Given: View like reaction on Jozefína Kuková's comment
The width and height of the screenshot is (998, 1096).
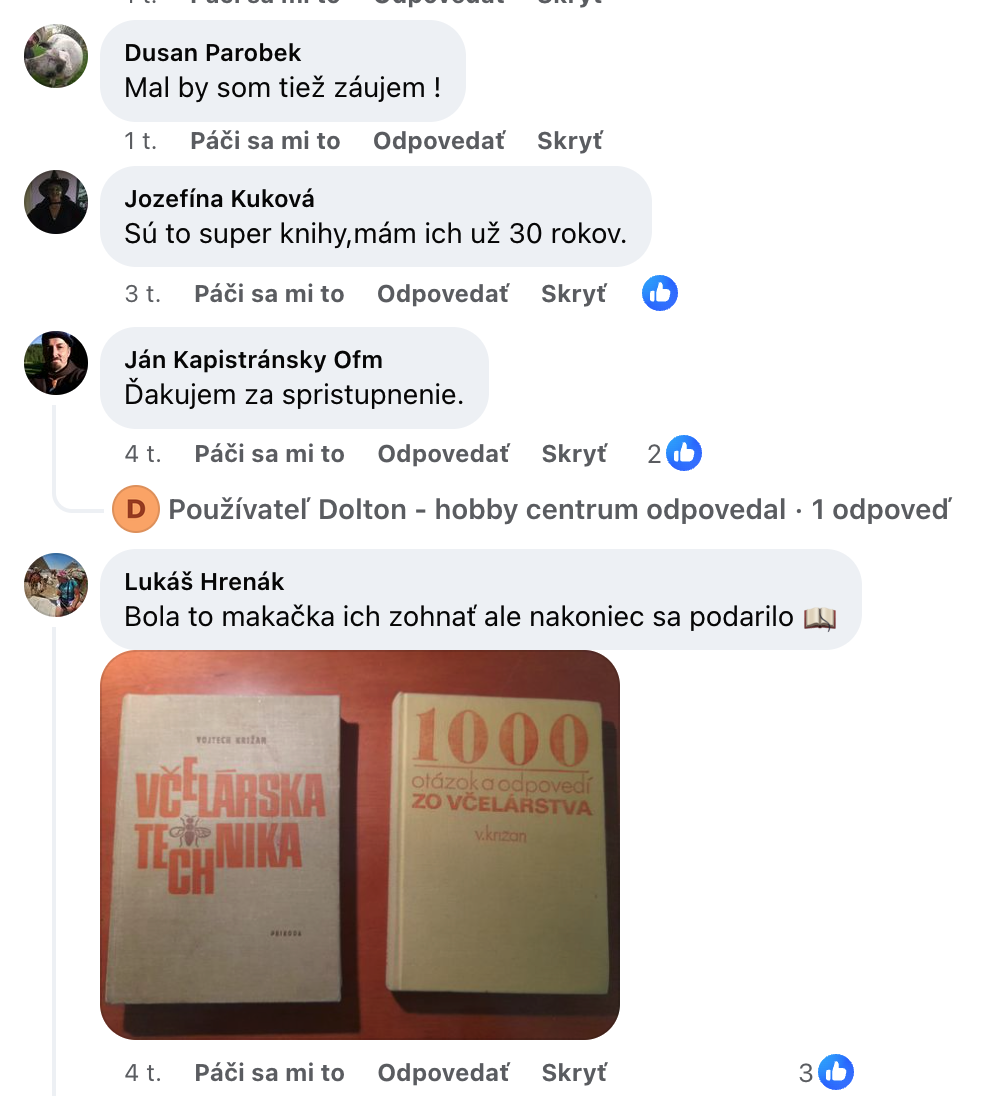Looking at the screenshot, I should [x=660, y=293].
